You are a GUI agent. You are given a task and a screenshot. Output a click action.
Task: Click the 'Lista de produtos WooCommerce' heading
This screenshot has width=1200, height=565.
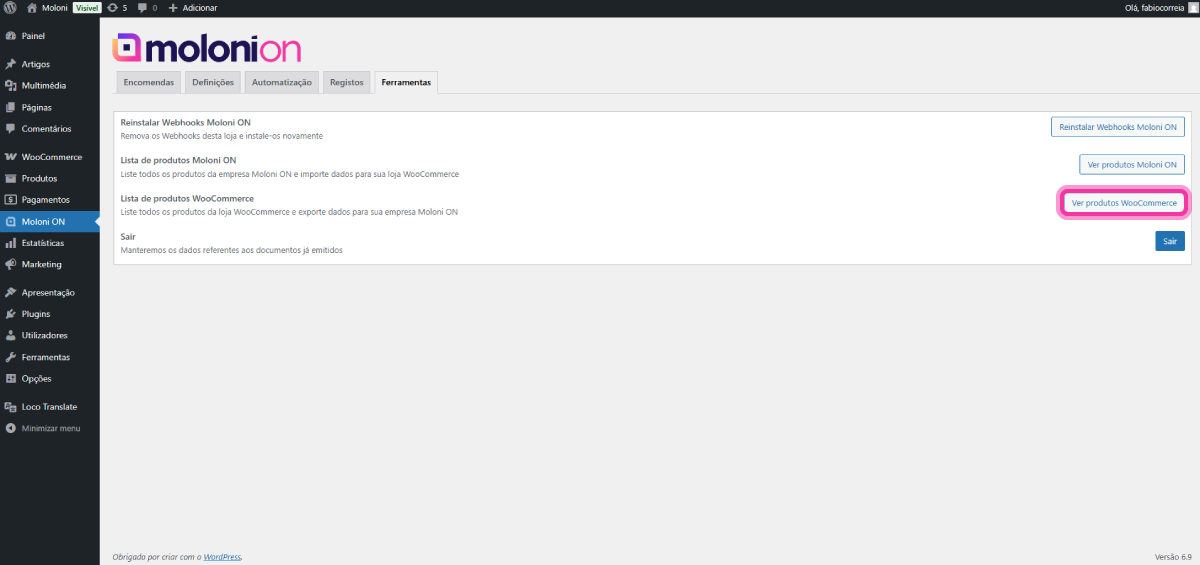(x=187, y=199)
